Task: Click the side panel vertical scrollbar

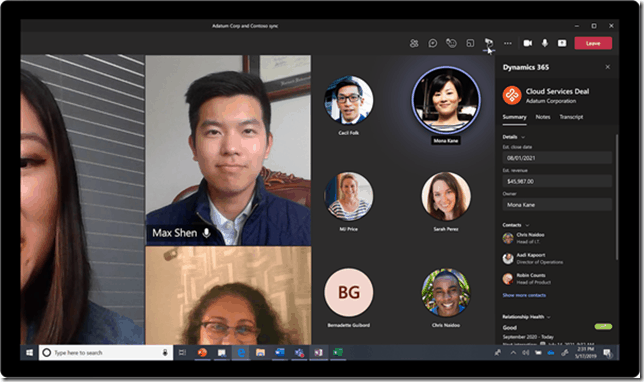Action: pos(616,197)
